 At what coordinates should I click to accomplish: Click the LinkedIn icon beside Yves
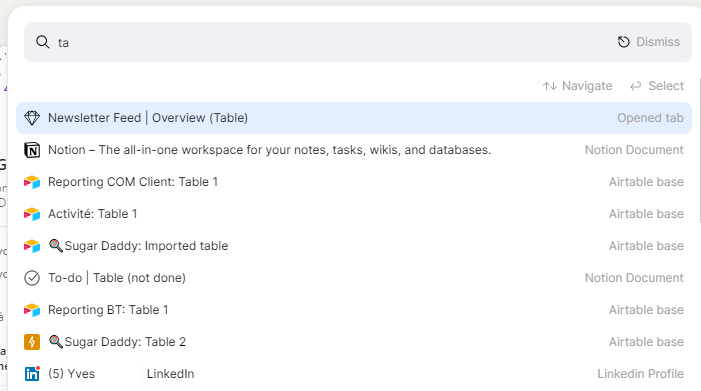pos(32,374)
